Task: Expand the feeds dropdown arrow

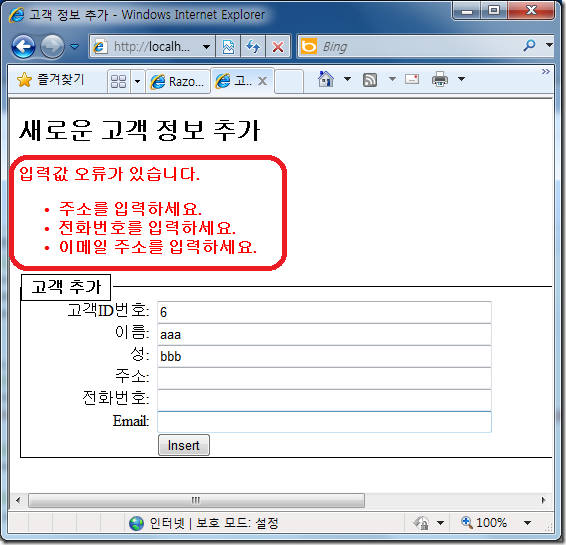Action: click(392, 79)
